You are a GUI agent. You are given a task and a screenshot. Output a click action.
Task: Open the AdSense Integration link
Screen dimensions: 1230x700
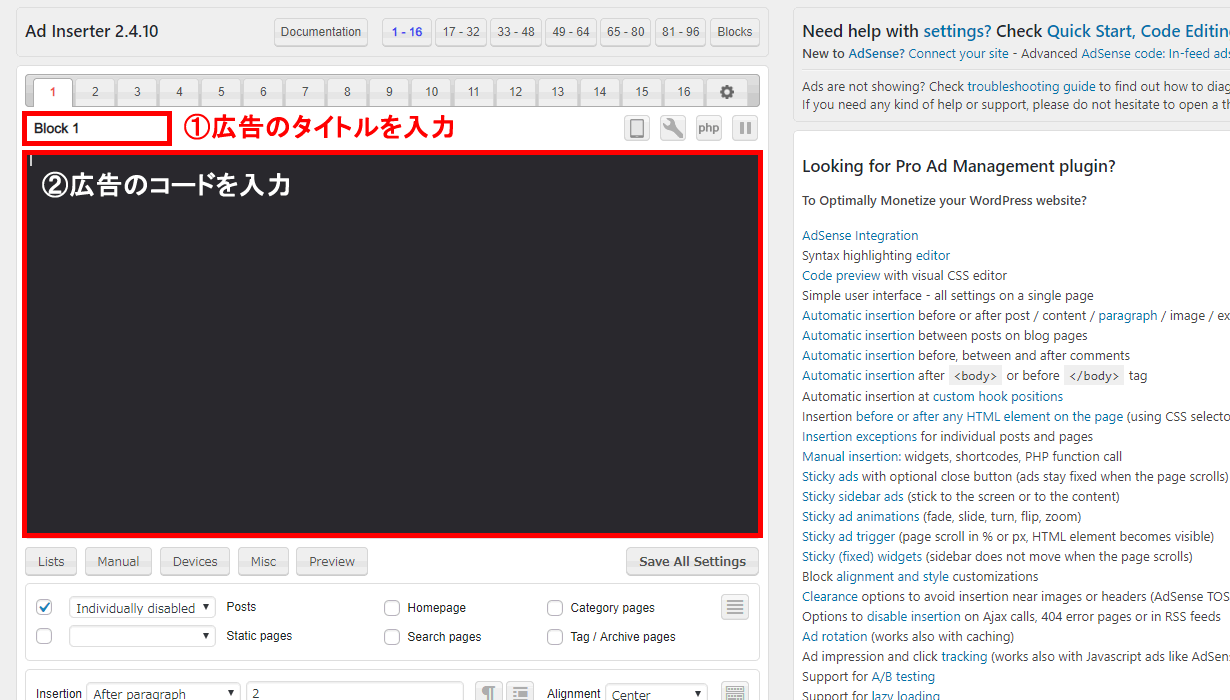coord(860,236)
